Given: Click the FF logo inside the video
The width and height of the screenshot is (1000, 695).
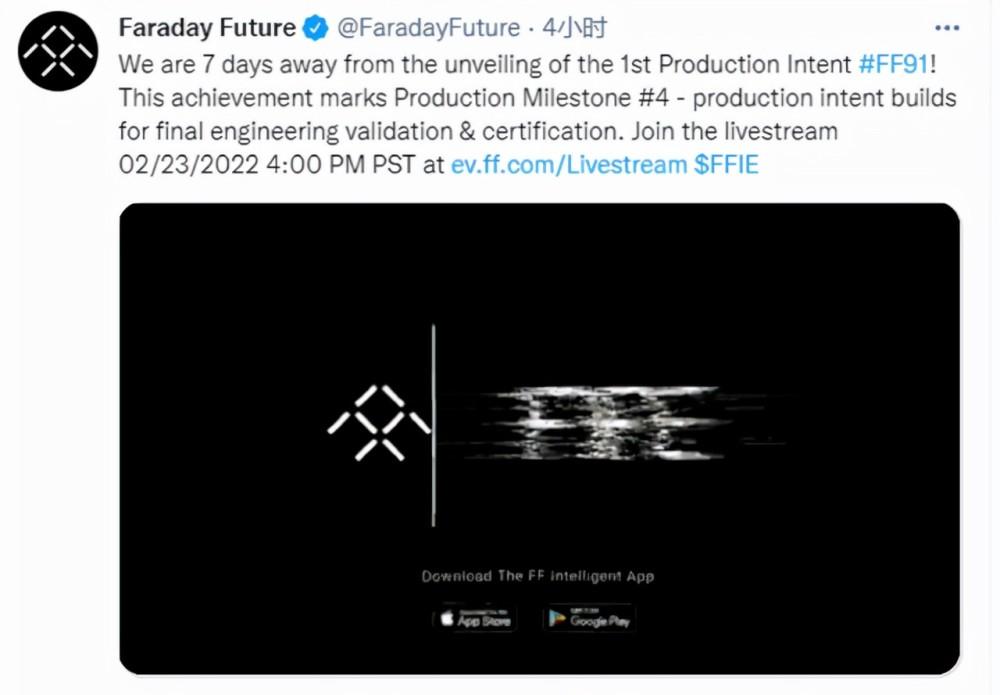Looking at the screenshot, I should [x=379, y=423].
